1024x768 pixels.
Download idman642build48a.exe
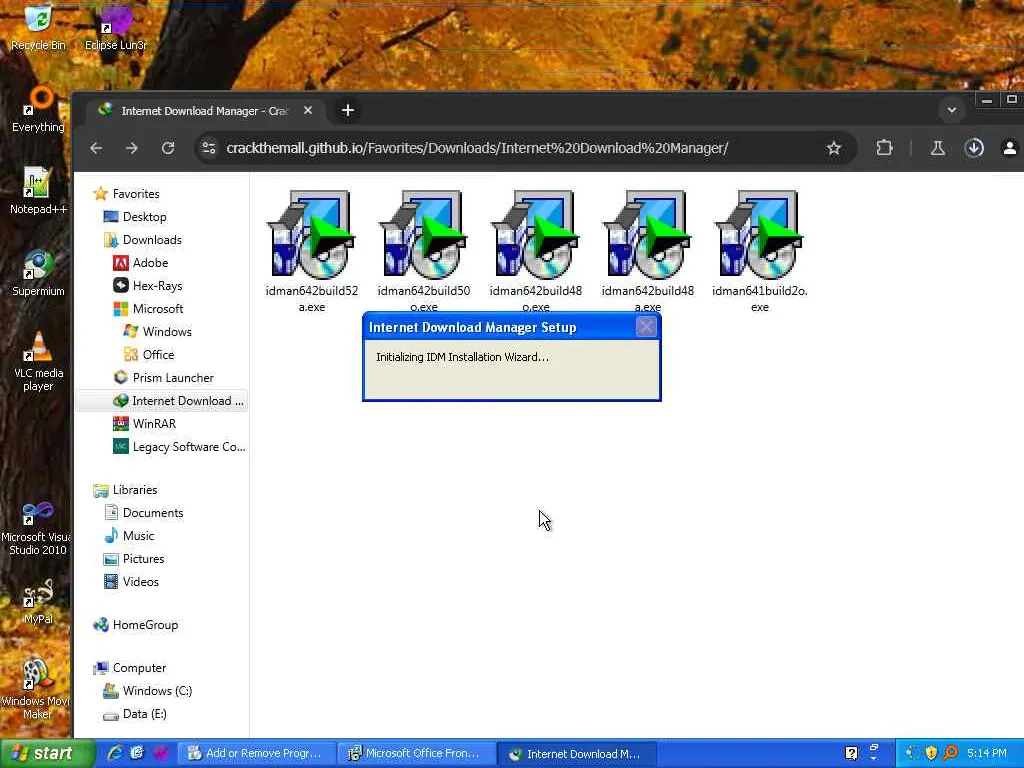click(648, 251)
